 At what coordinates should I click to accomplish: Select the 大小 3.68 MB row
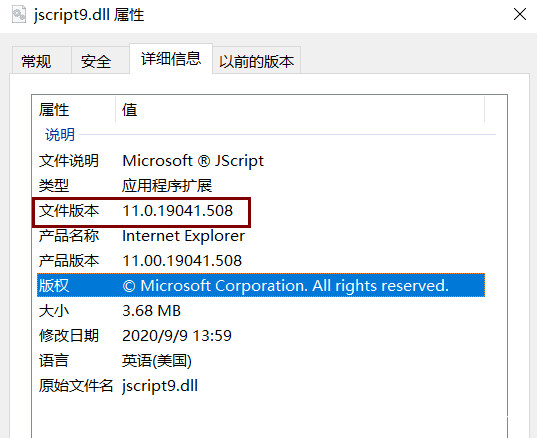261,311
